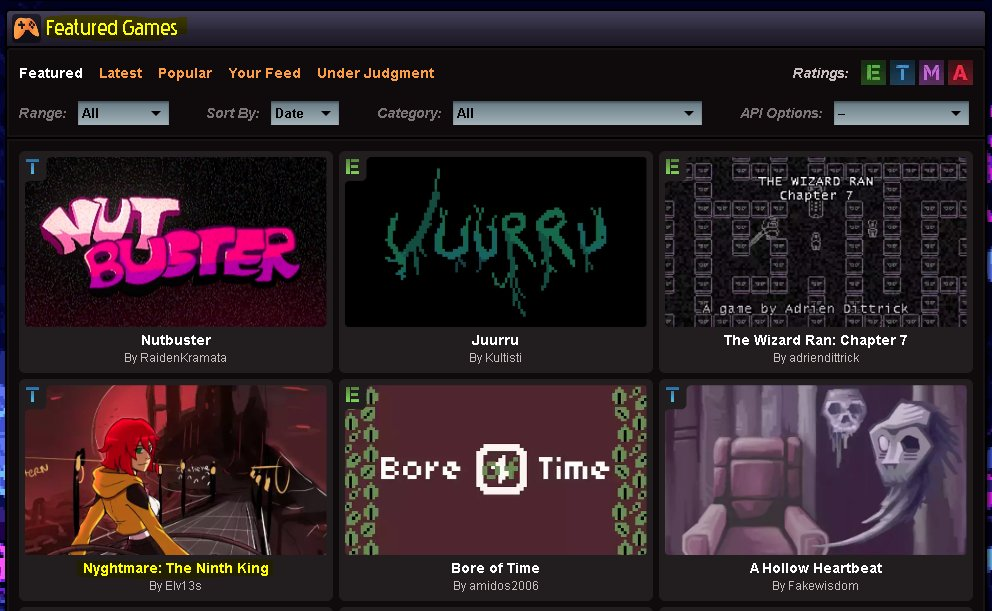Screen dimensions: 992x611
Task: Click the T rating badge on A Hollow Heartbeat
Action: (x=672, y=395)
